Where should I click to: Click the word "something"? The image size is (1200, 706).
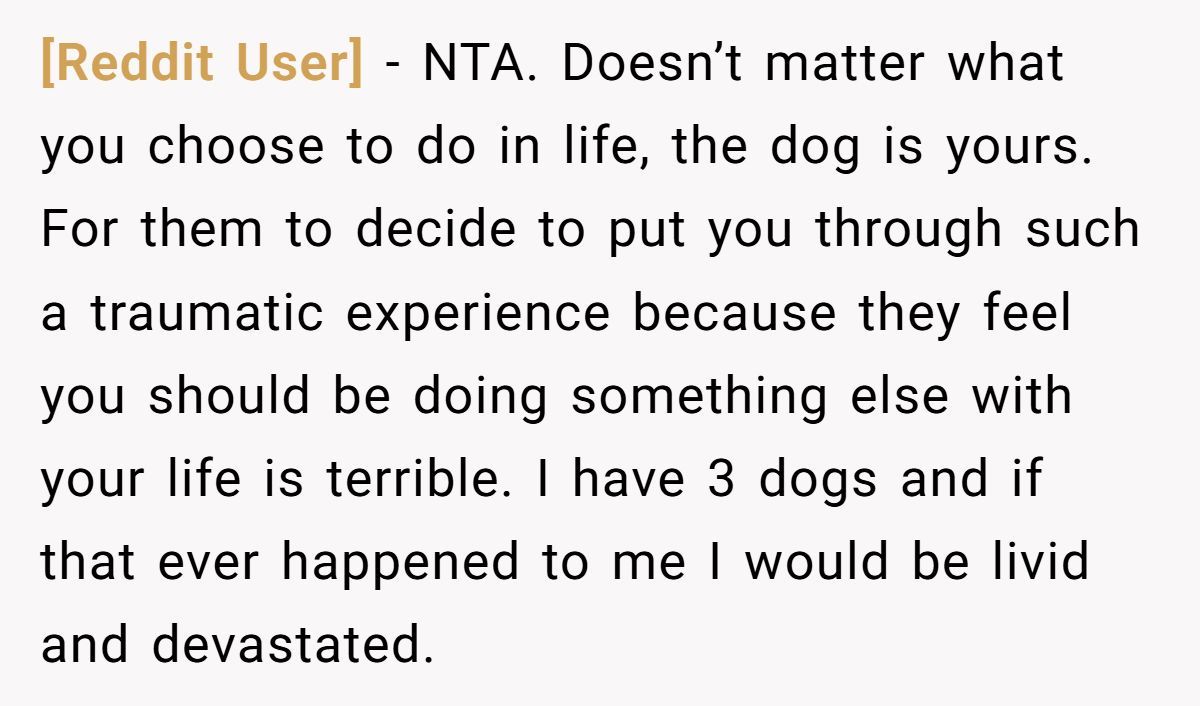point(699,396)
